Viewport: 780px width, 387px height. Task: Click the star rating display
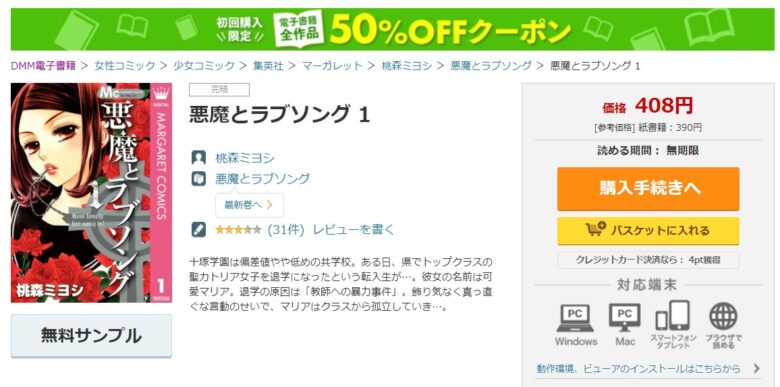(238, 230)
